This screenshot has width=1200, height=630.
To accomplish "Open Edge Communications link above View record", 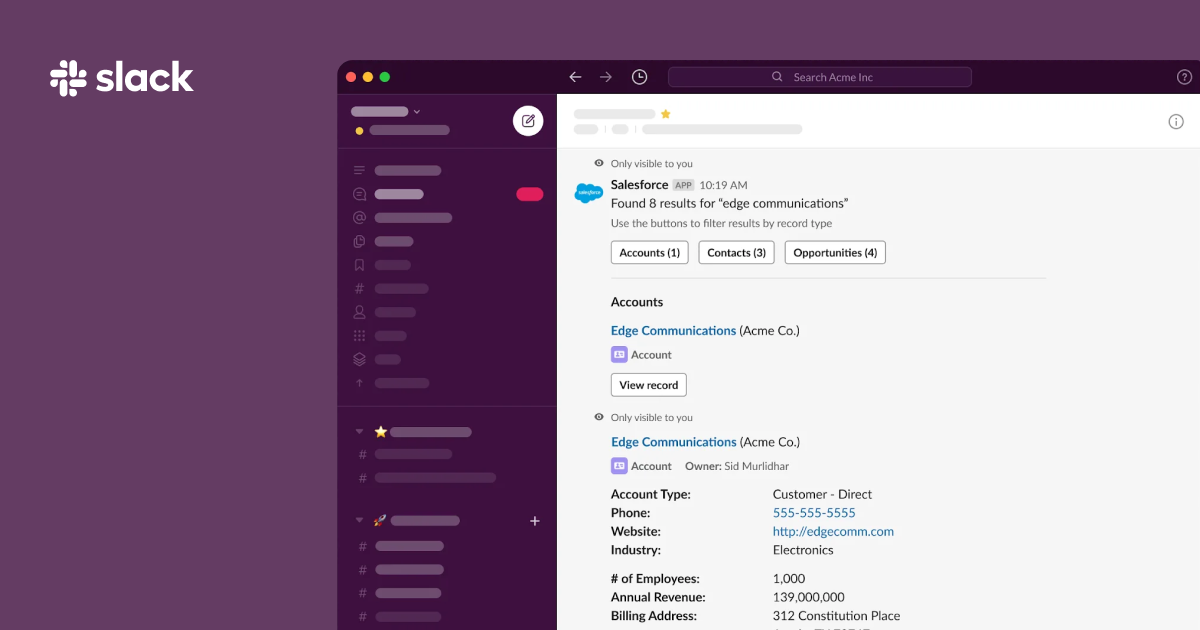I will (674, 330).
